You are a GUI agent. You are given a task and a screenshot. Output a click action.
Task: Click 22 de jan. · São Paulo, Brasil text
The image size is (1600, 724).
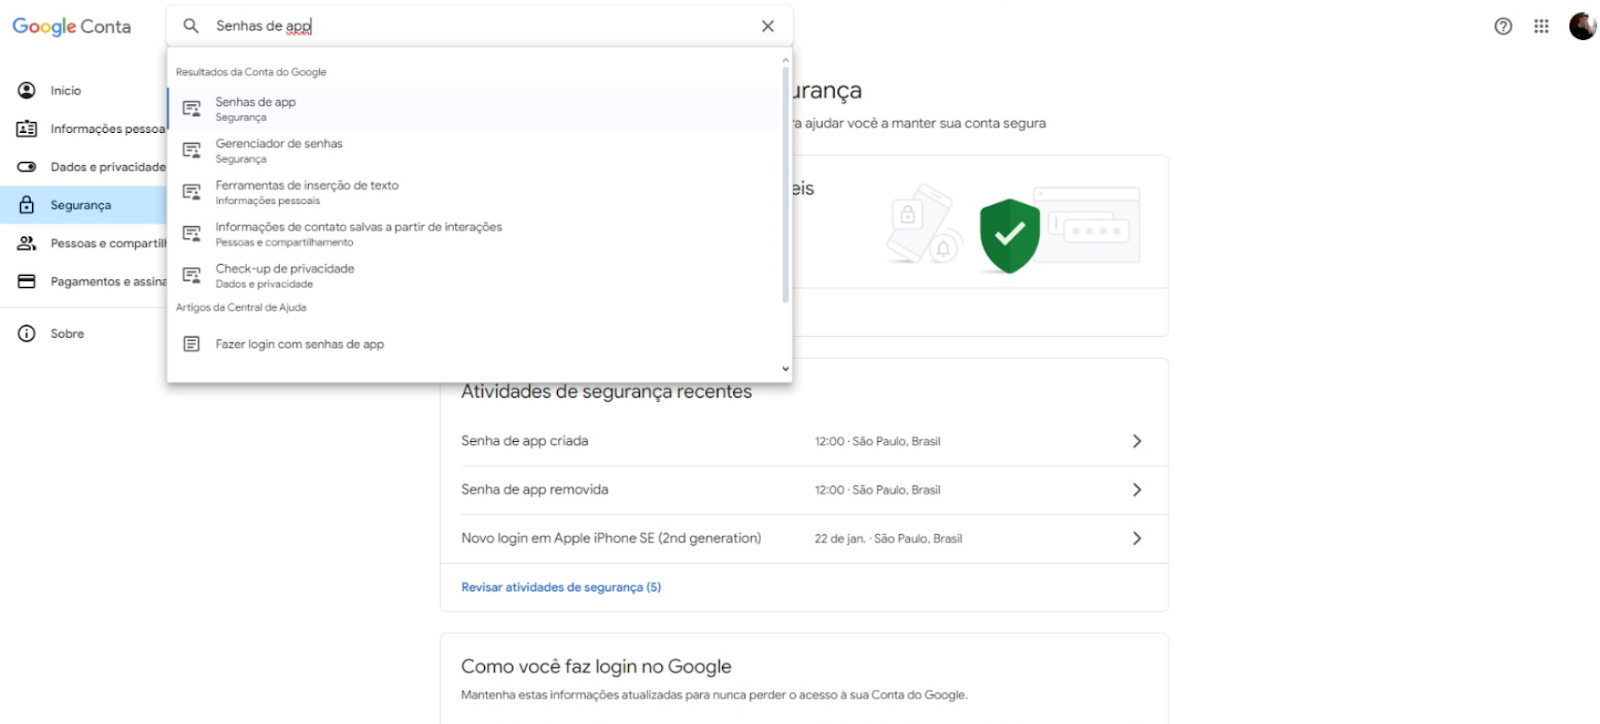pos(888,539)
